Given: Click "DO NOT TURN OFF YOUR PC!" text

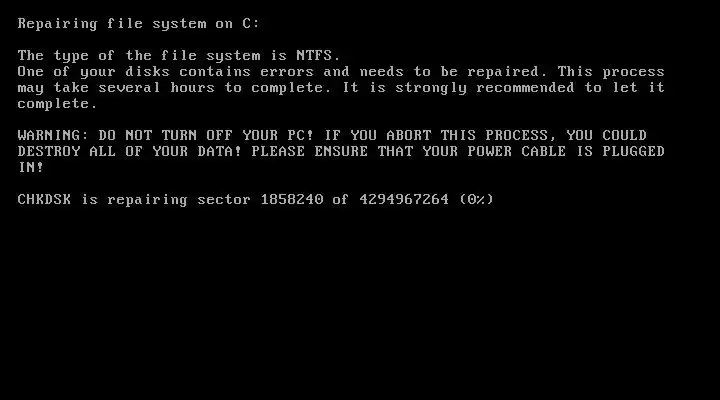Looking at the screenshot, I should [206, 135].
